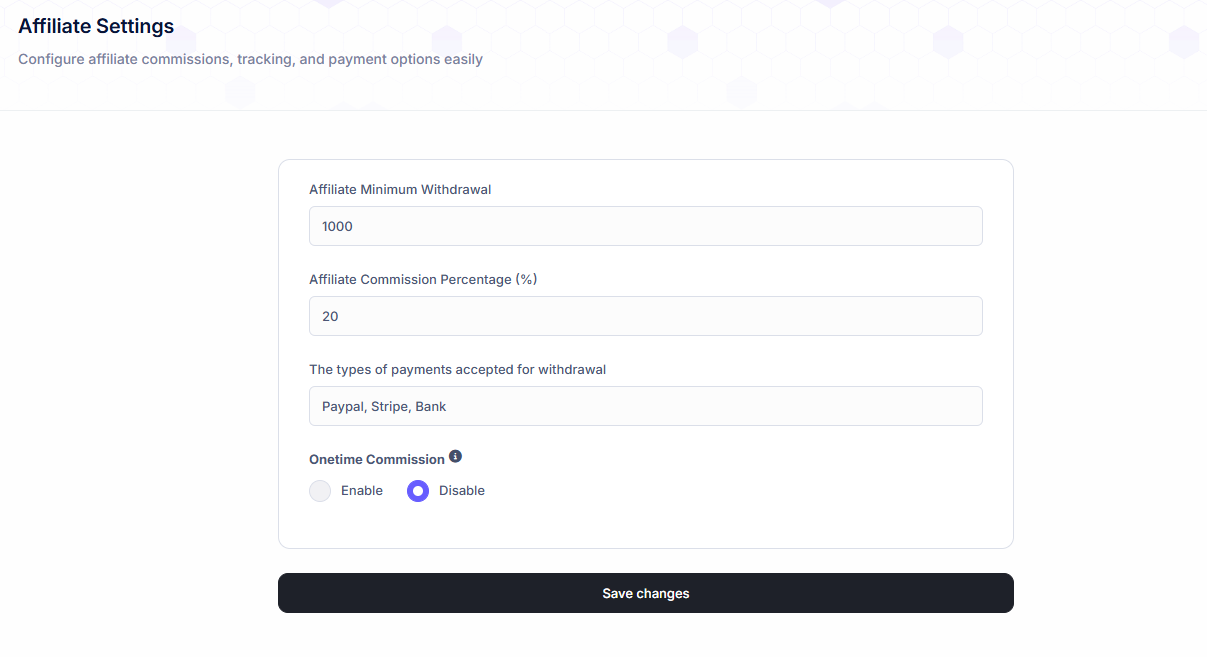Click the Onetime Commission info icon

click(x=456, y=457)
